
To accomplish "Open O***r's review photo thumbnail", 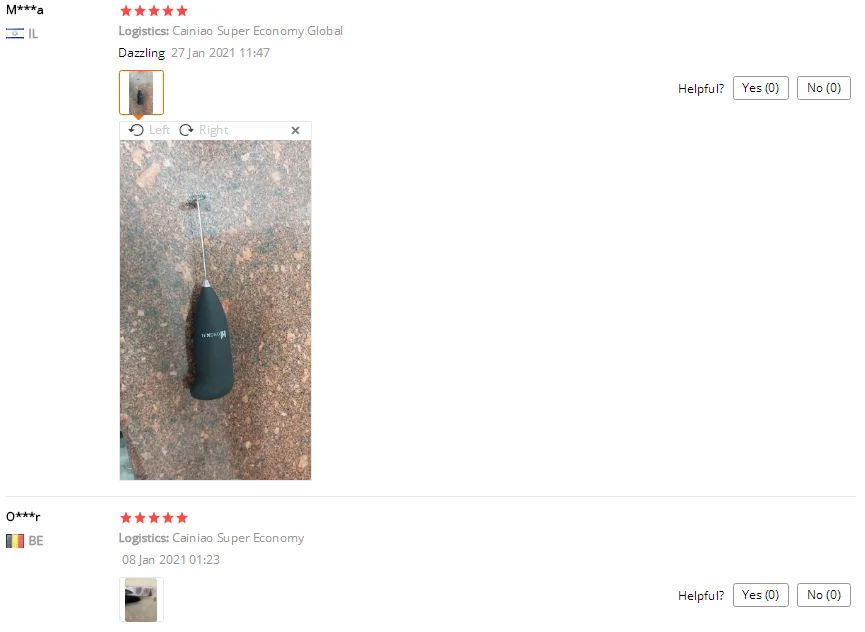I will [x=141, y=600].
